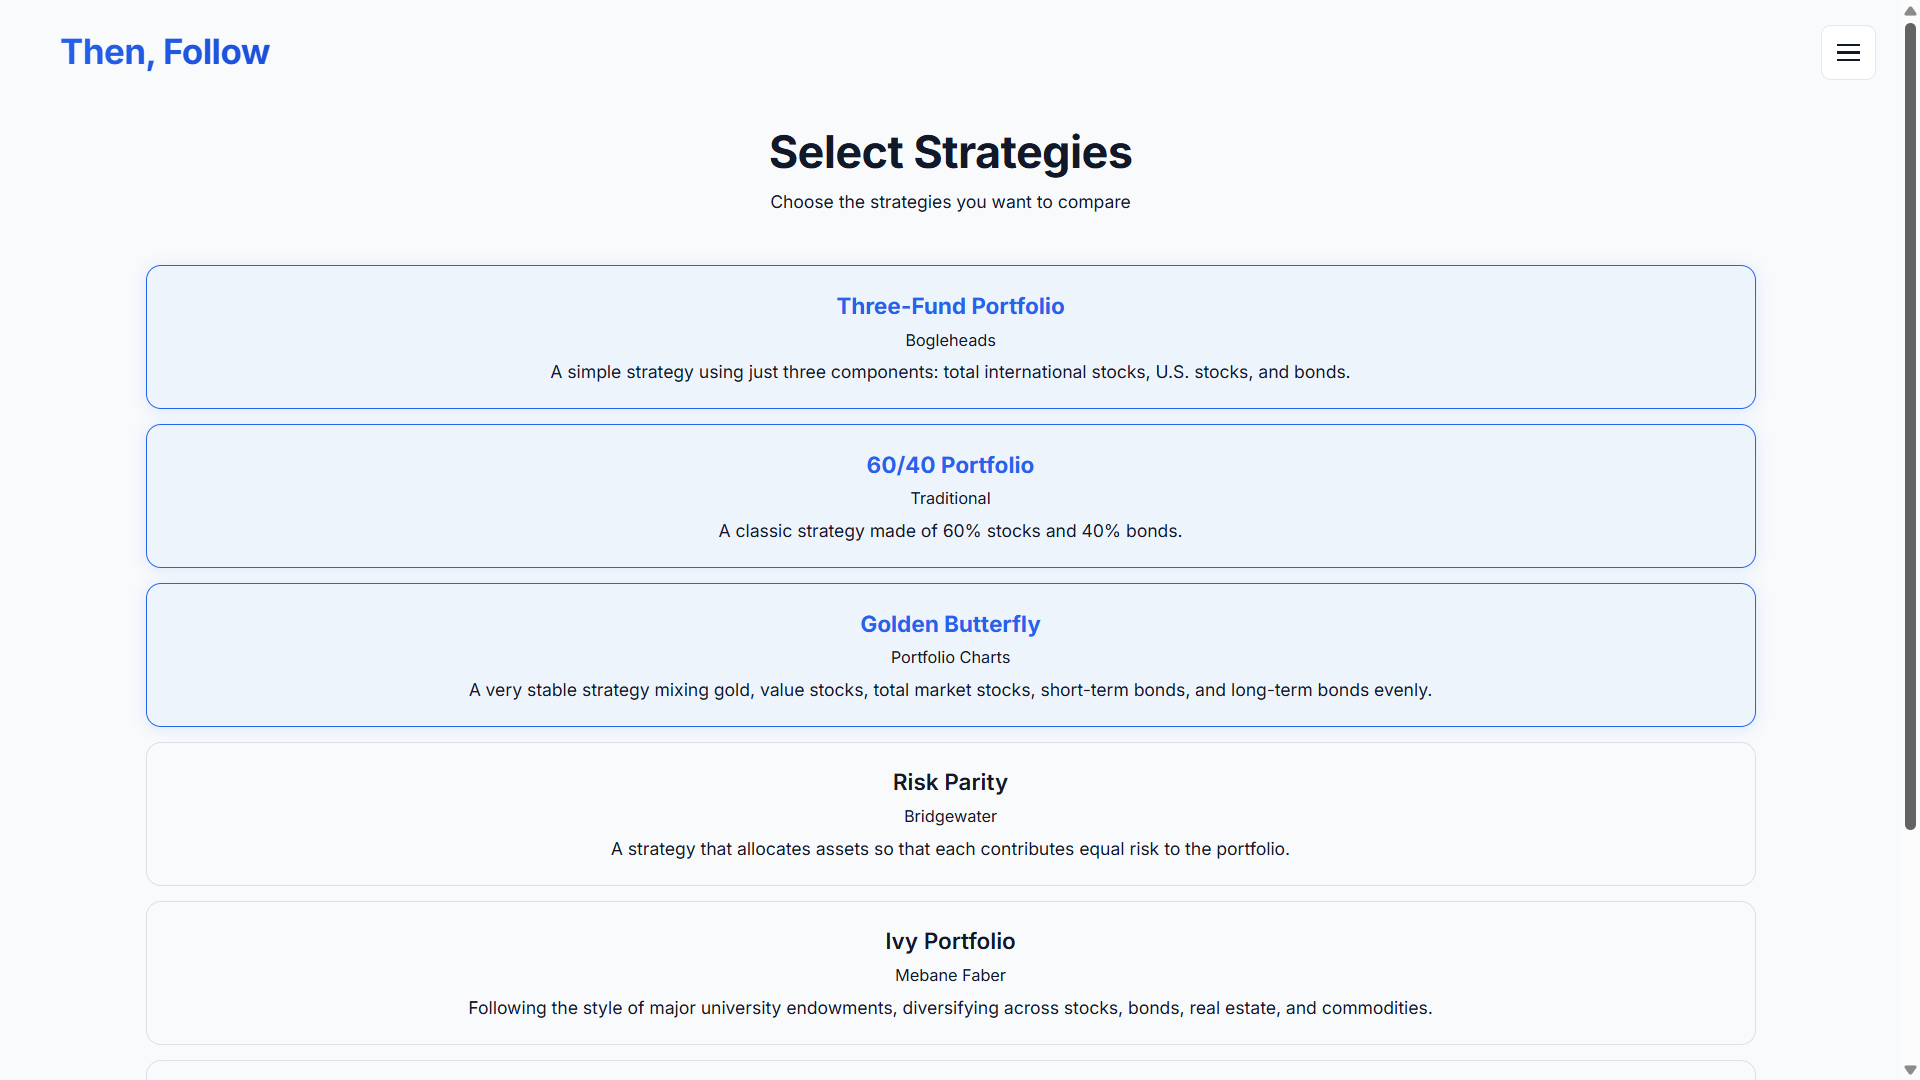Click the Three-Fund Portfolio title
Screen dimensions: 1920x1080
click(949, 306)
